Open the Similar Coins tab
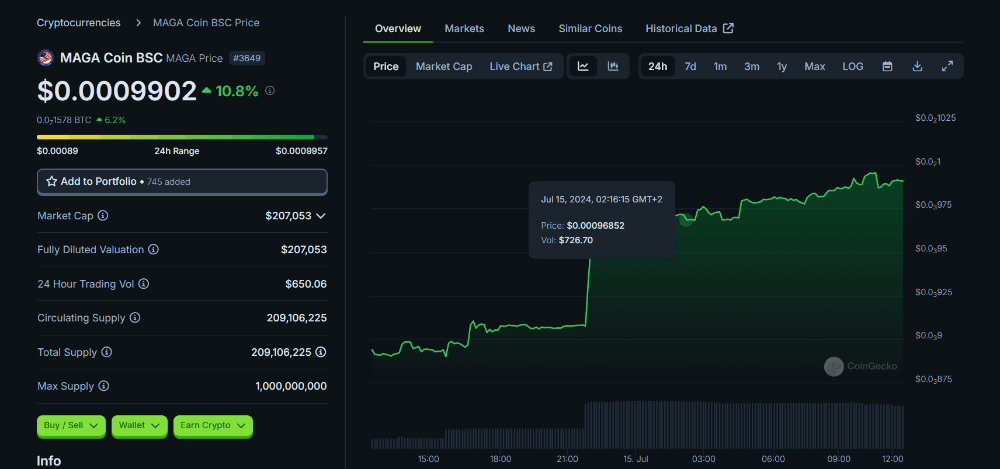 (x=591, y=29)
